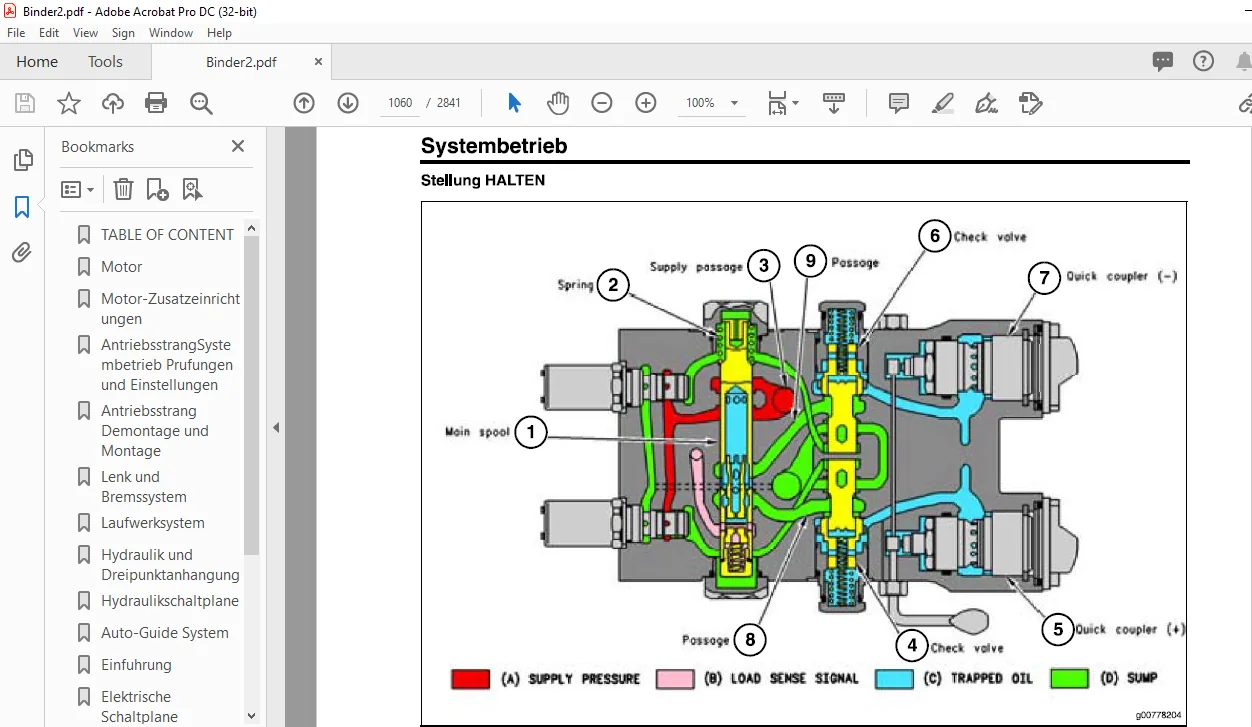
Task: Open AntriebsstrangSystembetrieb Prufungen bookmark
Action: 167,364
